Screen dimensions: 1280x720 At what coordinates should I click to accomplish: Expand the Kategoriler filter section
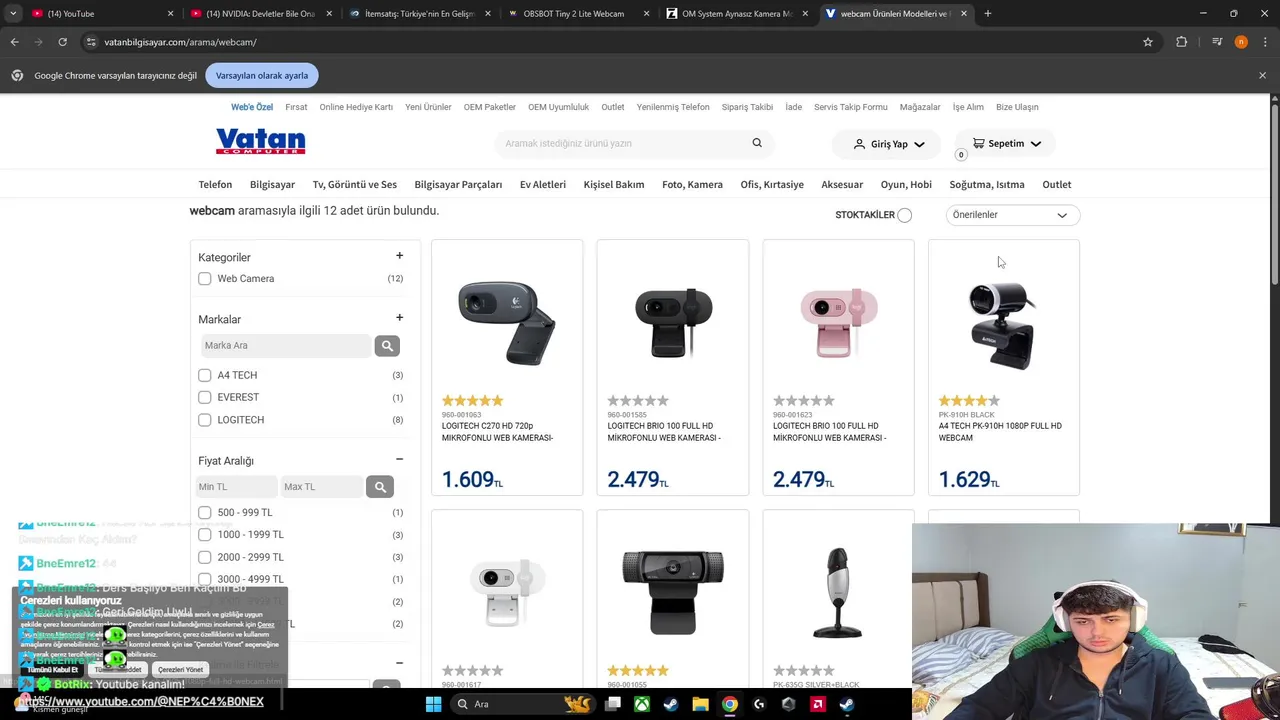(399, 256)
